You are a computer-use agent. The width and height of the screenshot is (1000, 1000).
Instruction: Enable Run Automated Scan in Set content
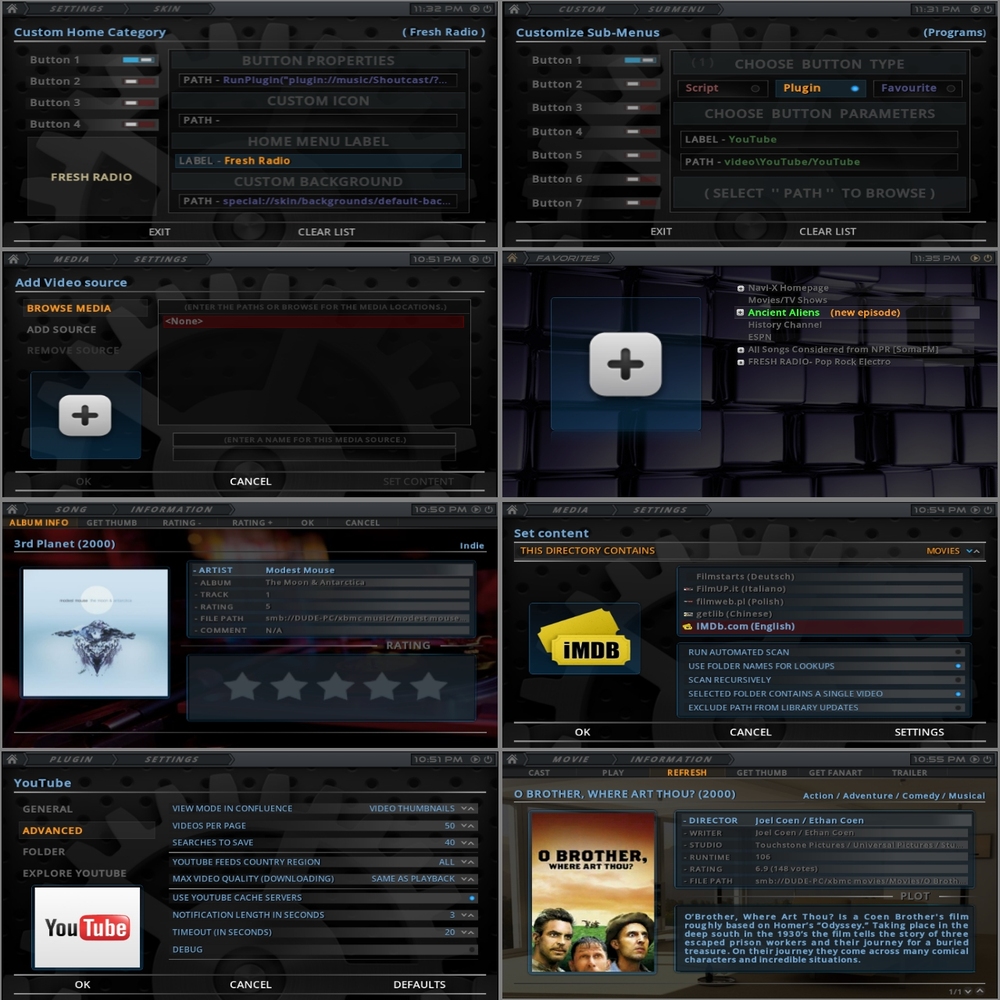958,652
